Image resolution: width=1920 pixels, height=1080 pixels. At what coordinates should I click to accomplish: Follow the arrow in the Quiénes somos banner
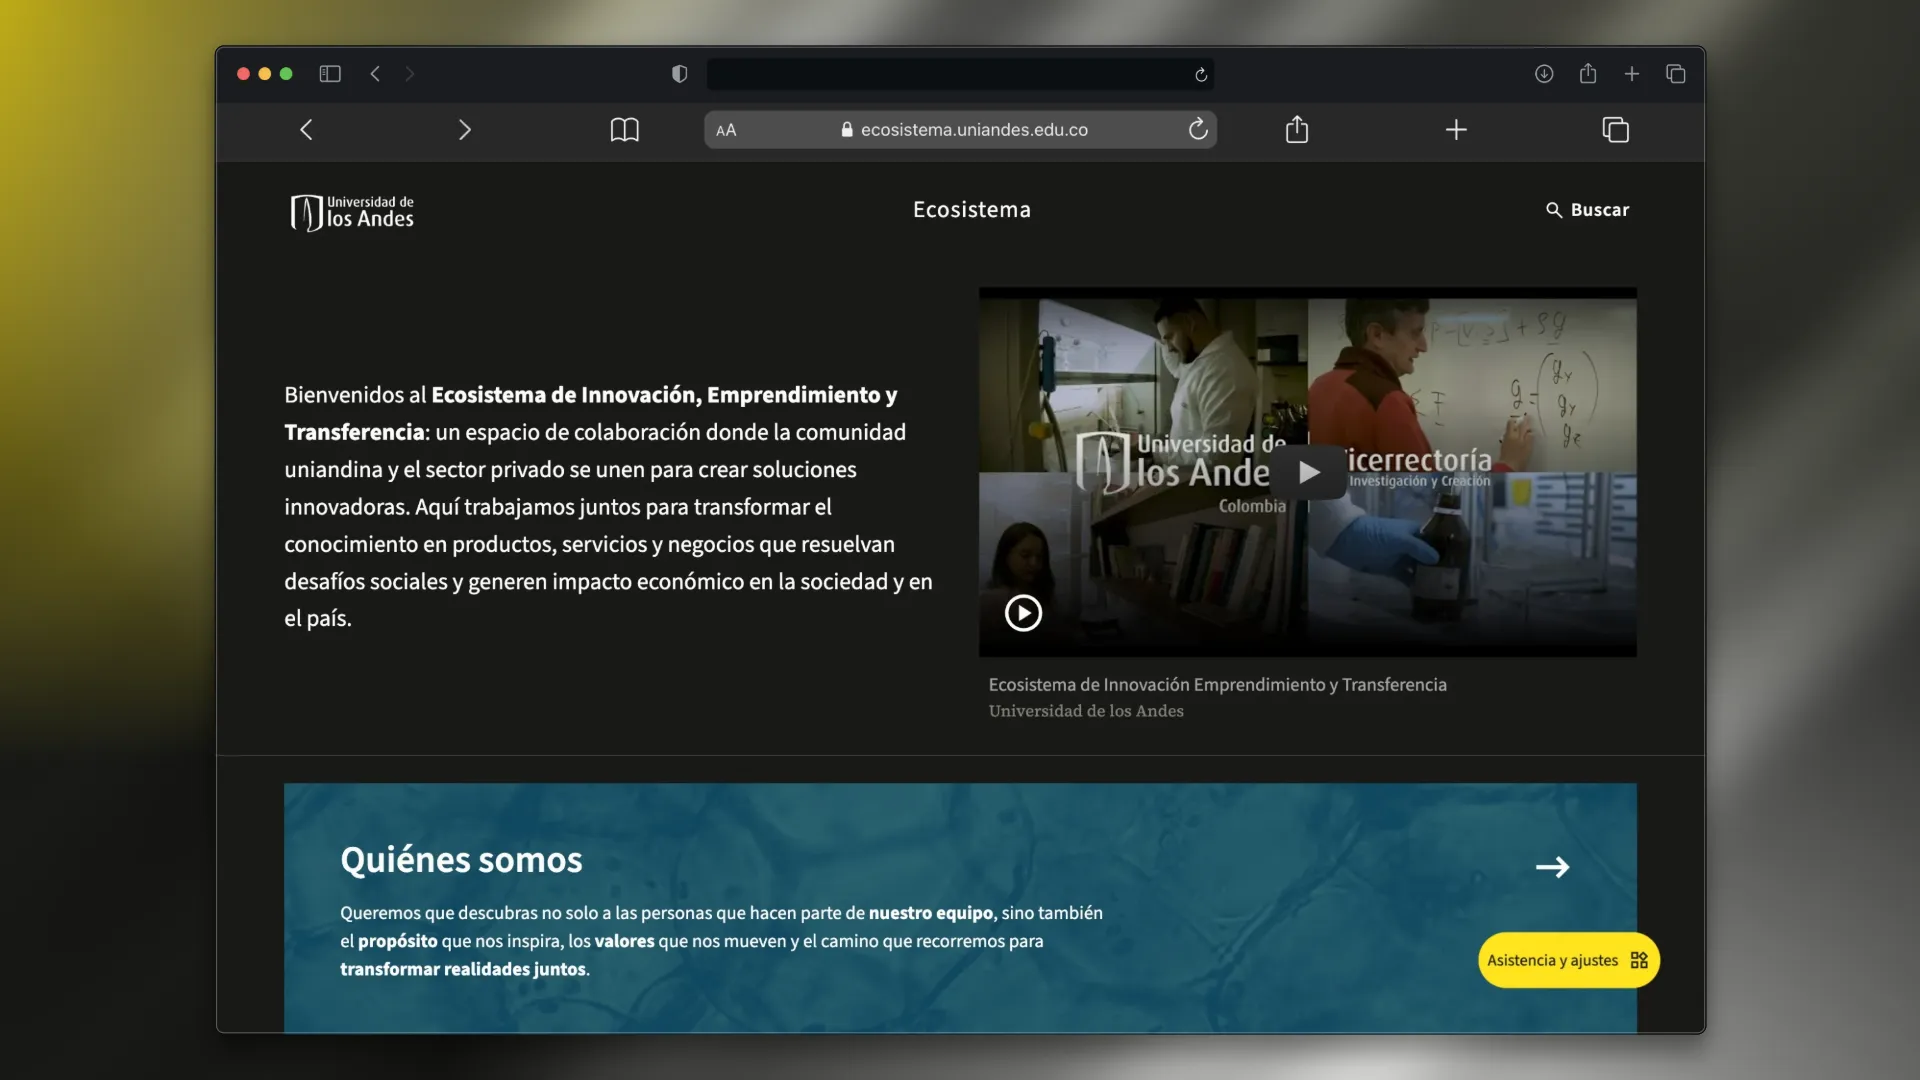[1552, 867]
